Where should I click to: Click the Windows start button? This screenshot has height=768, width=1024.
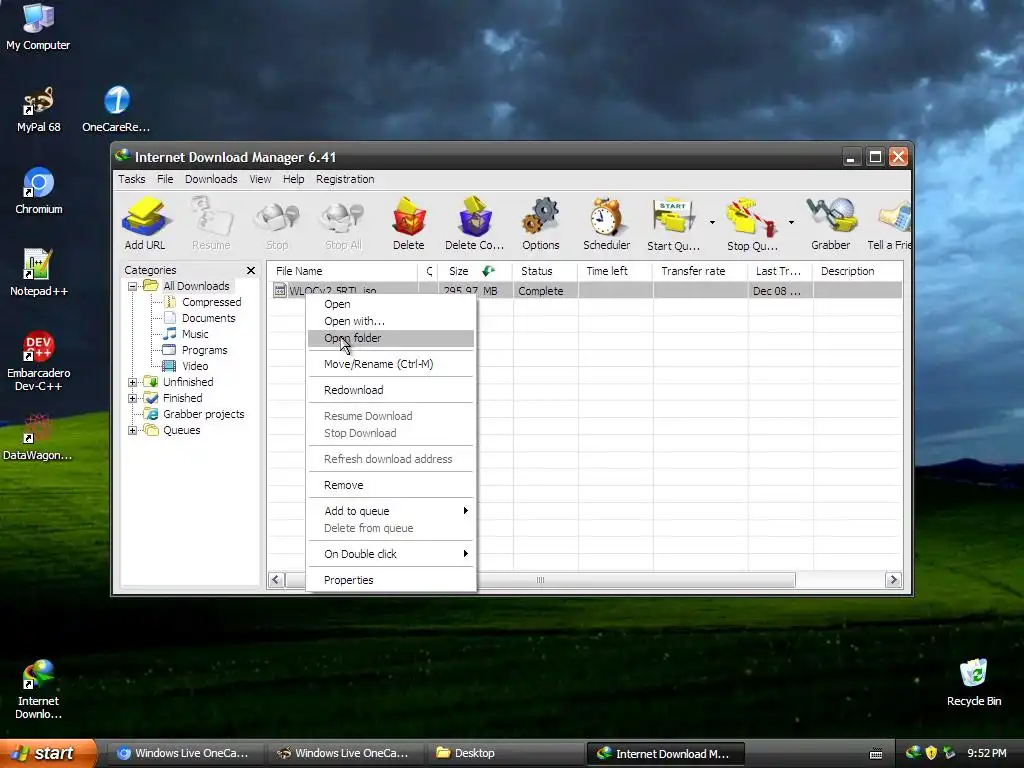(x=48, y=753)
